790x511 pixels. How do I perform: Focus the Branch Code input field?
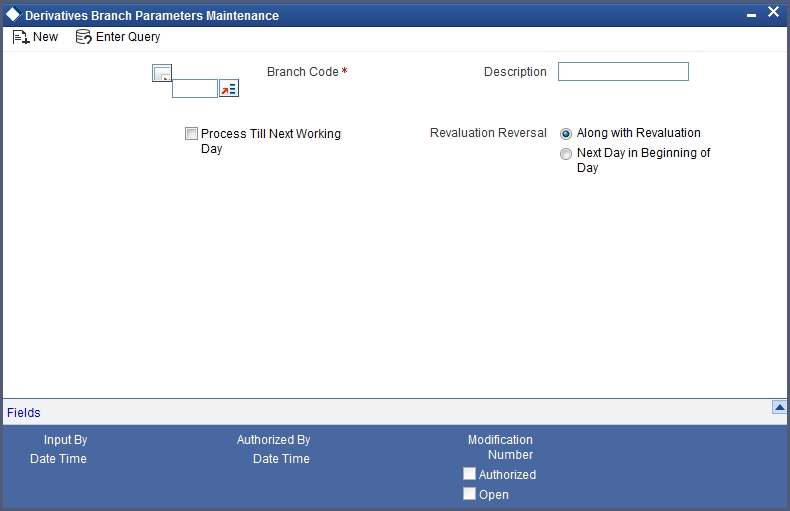coord(195,89)
